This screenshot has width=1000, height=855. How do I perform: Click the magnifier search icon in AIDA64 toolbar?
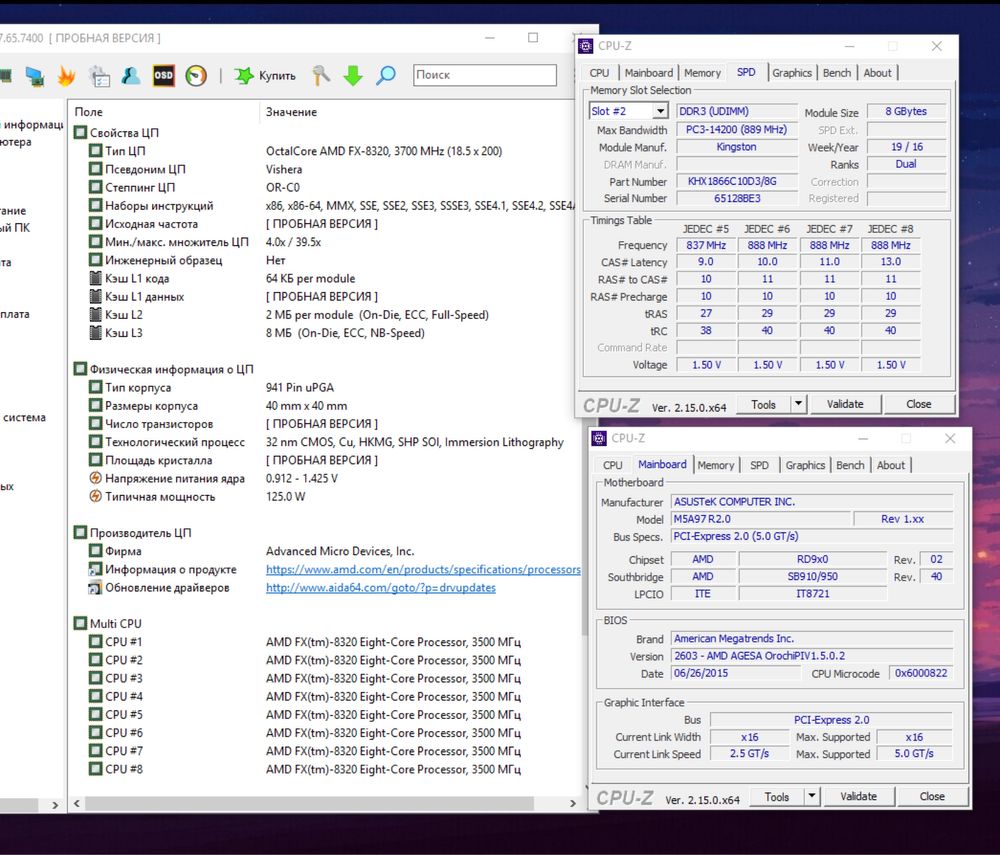pyautogui.click(x=385, y=75)
